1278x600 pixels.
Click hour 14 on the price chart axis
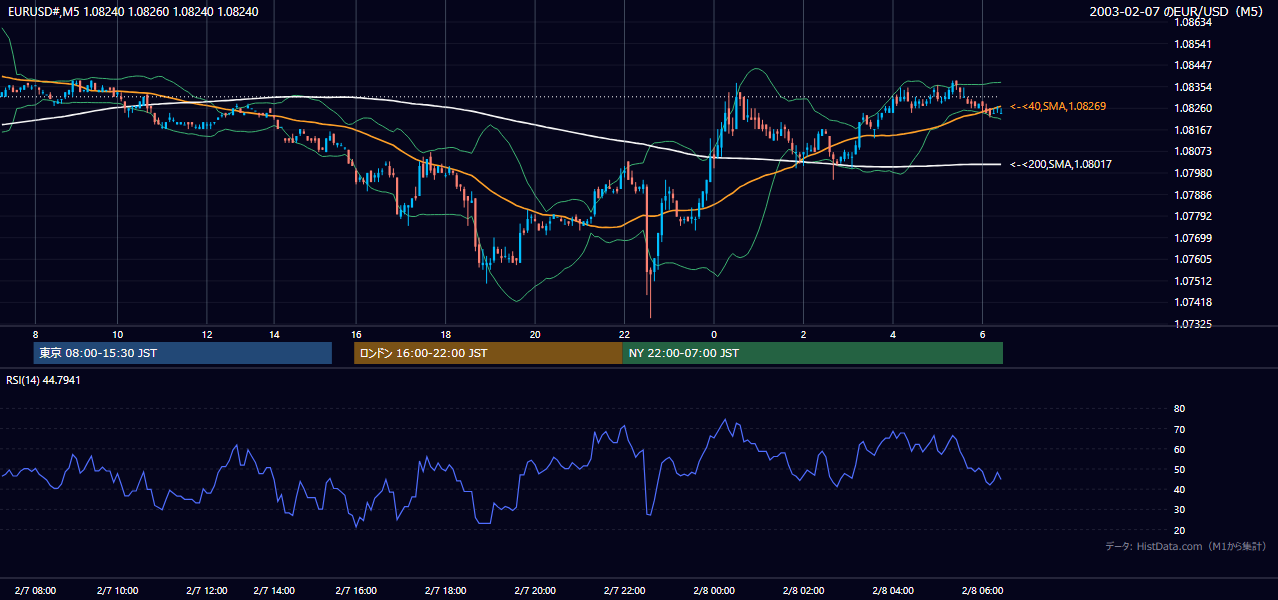(273, 334)
